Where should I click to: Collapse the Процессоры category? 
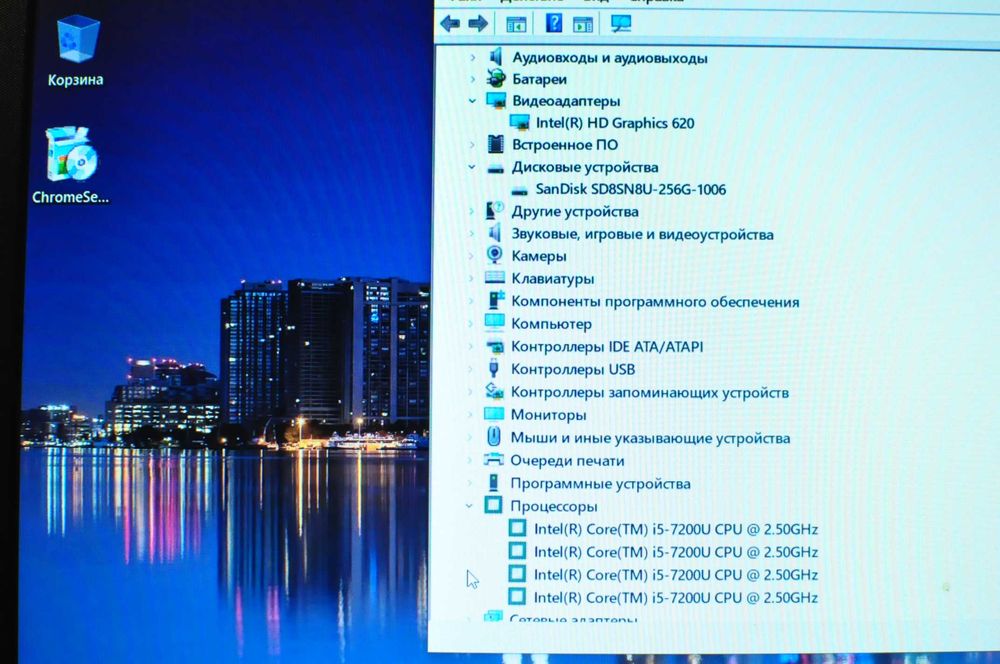[x=469, y=506]
